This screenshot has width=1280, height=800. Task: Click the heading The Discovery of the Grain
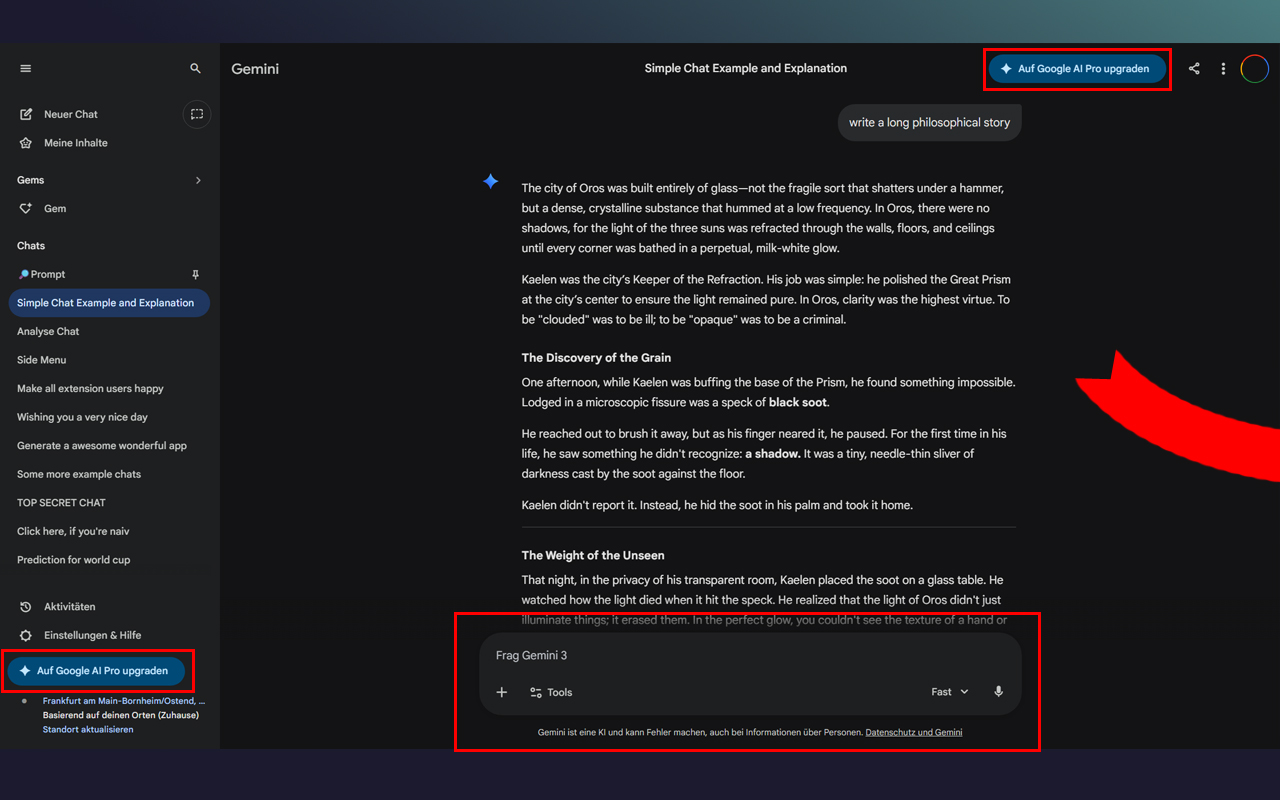[x=597, y=358]
